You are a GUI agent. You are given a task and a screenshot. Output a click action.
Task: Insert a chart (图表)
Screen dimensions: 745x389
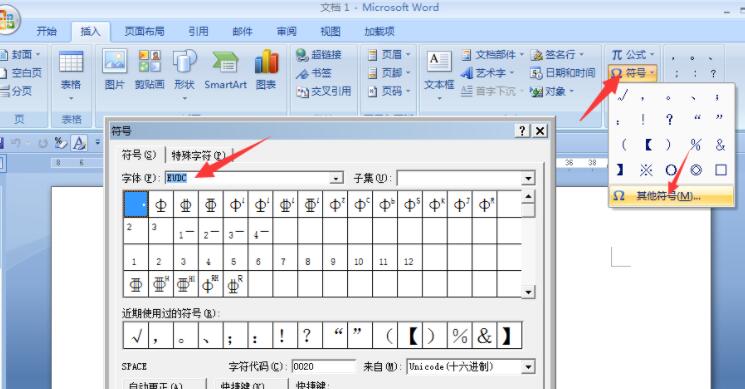[x=266, y=70]
